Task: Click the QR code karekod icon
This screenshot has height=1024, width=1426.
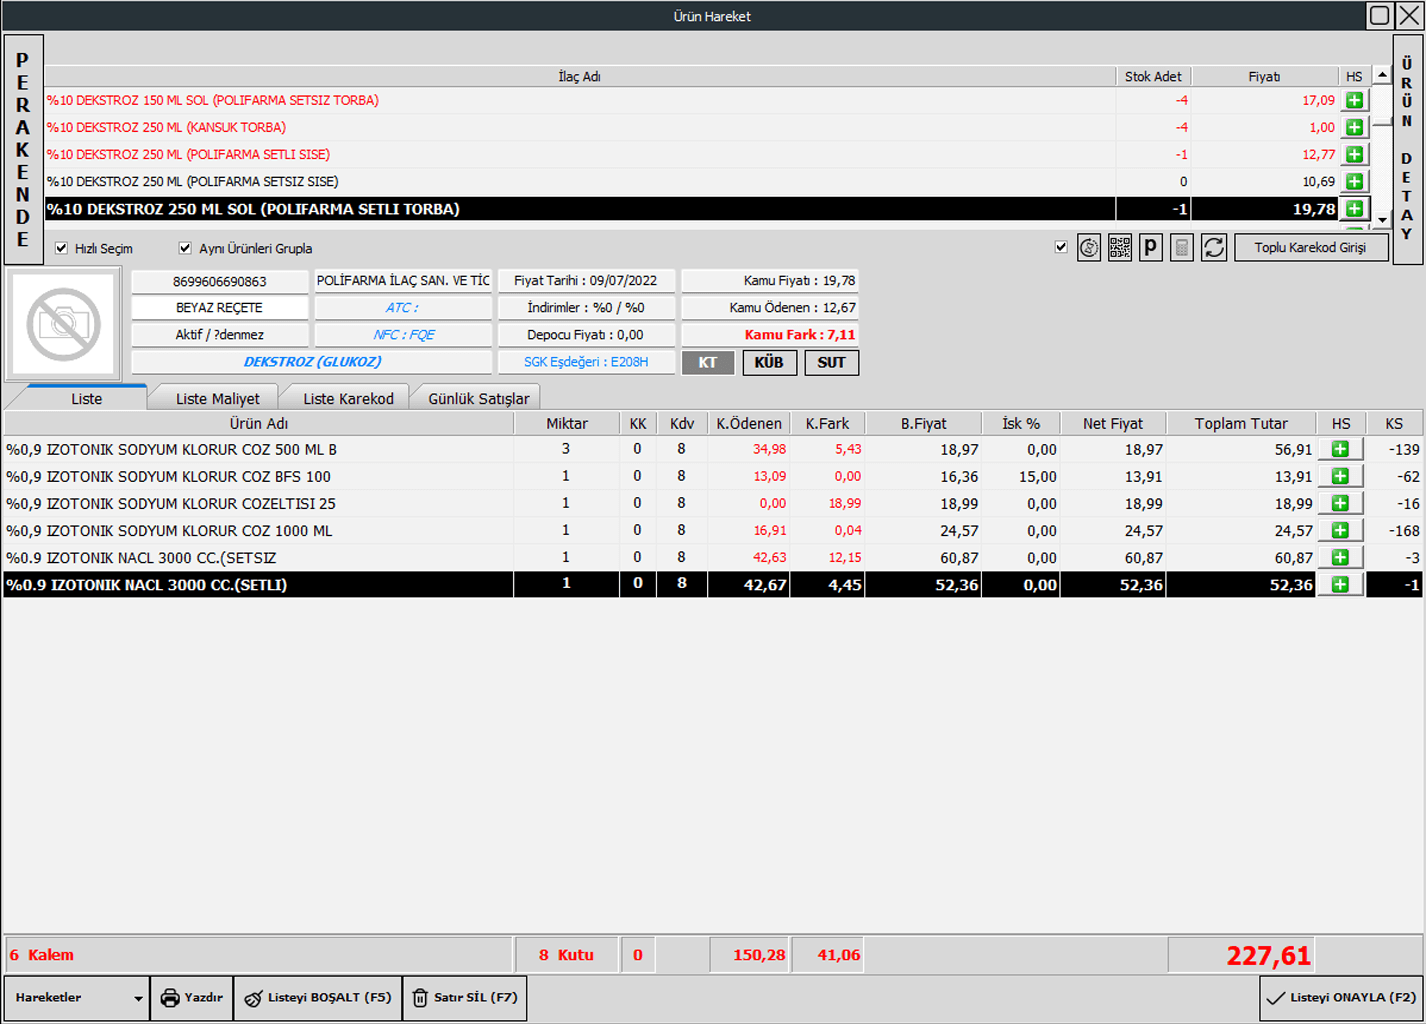Action: [x=1120, y=247]
